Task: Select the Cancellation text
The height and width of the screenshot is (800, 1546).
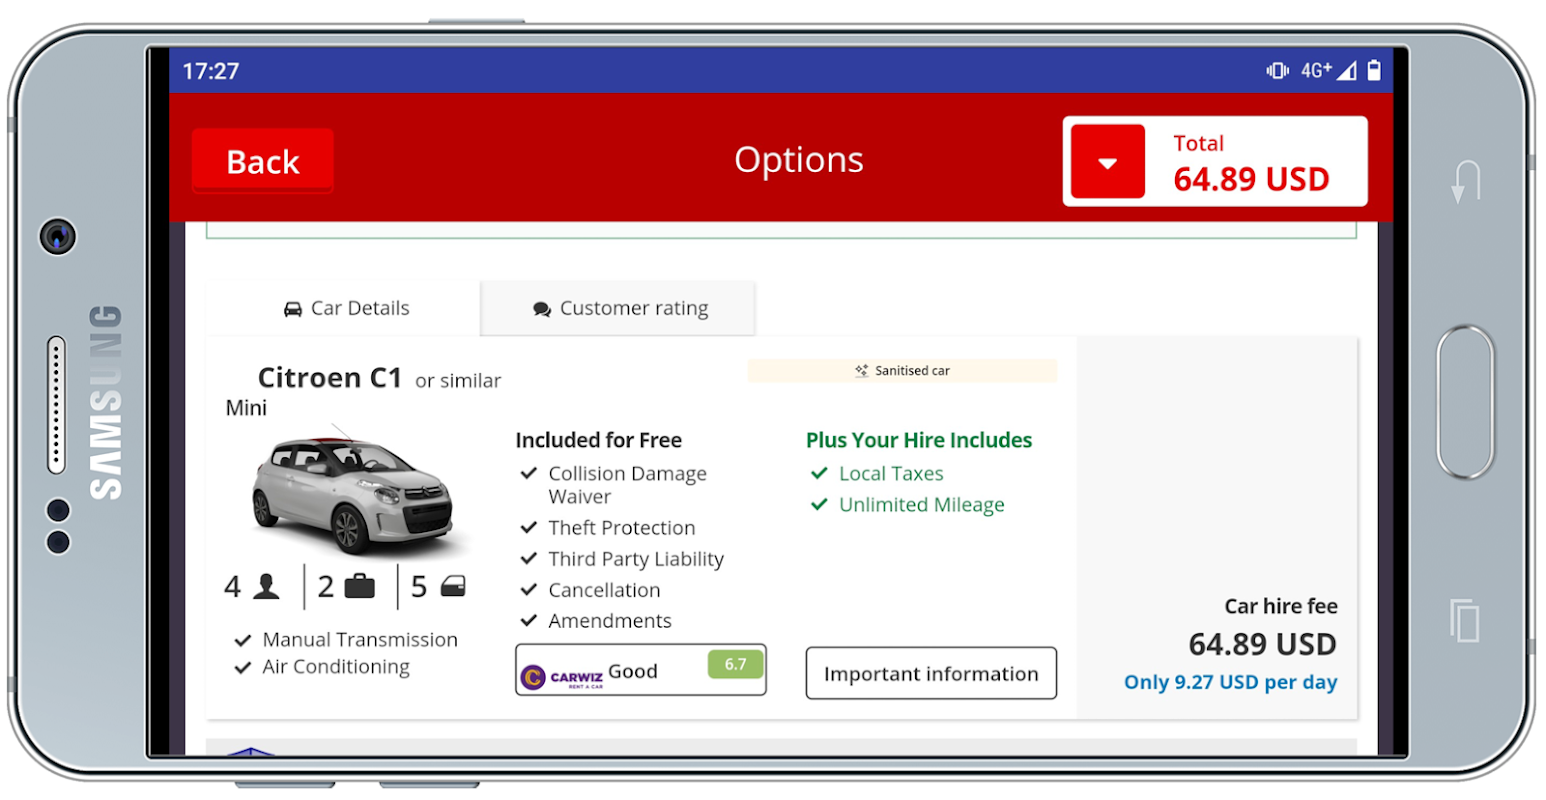Action: (604, 590)
